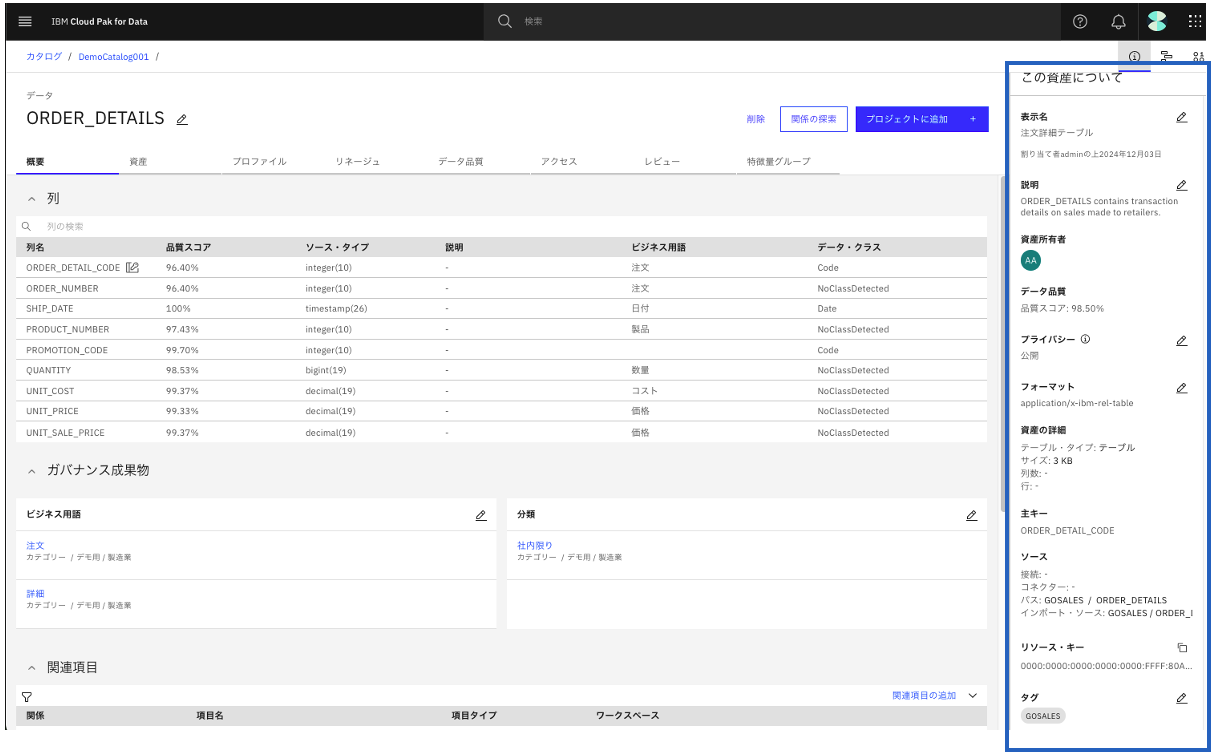Open the hamburger navigation menu
1220x755 pixels.
pos(25,21)
